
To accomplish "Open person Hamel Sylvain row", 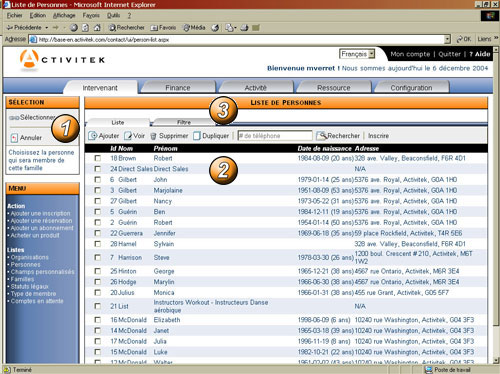I will pos(286,244).
